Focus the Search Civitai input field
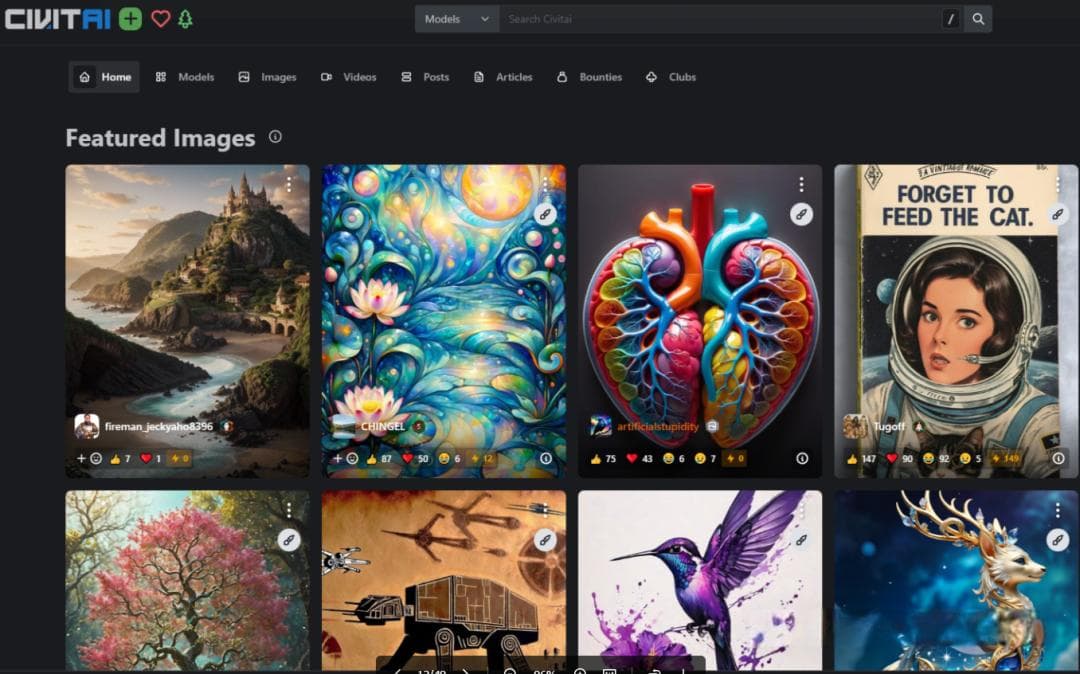The width and height of the screenshot is (1080, 674). tap(720, 19)
